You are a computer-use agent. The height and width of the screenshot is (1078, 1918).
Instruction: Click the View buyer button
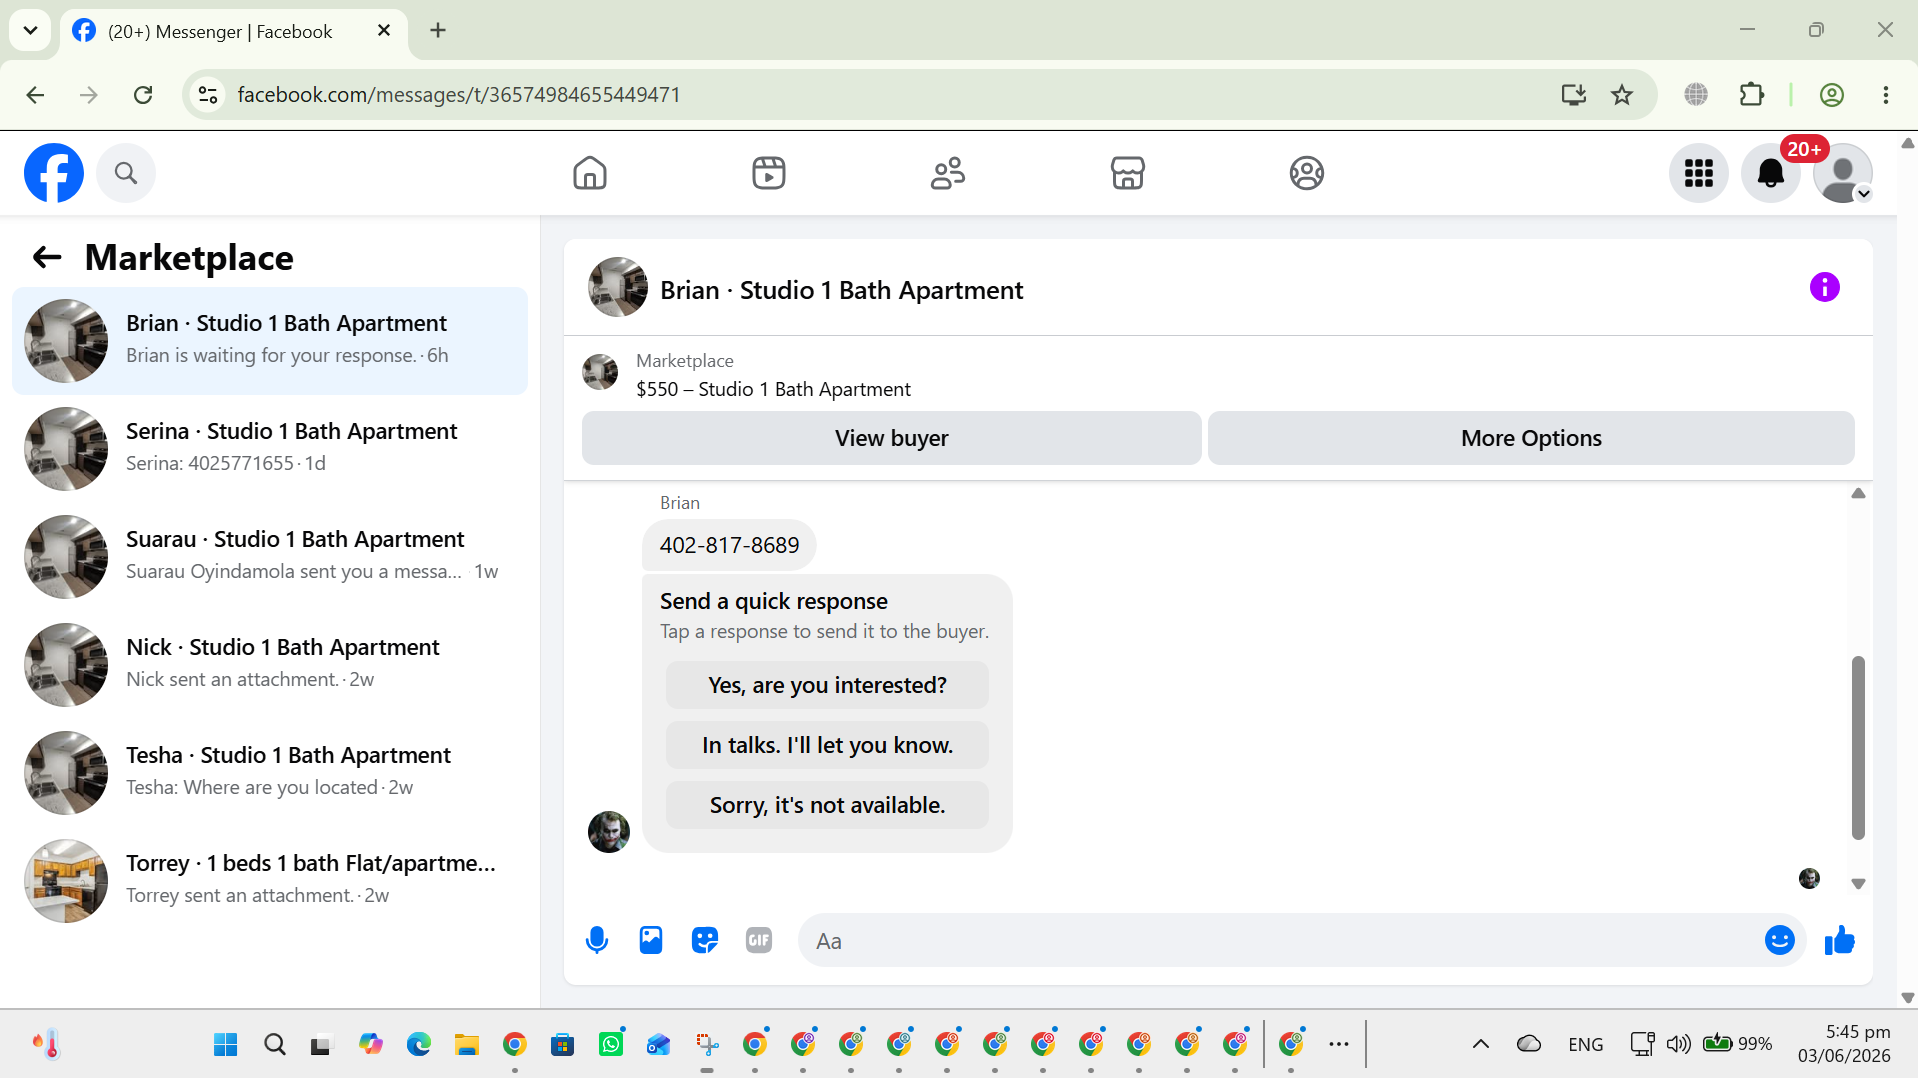892,438
